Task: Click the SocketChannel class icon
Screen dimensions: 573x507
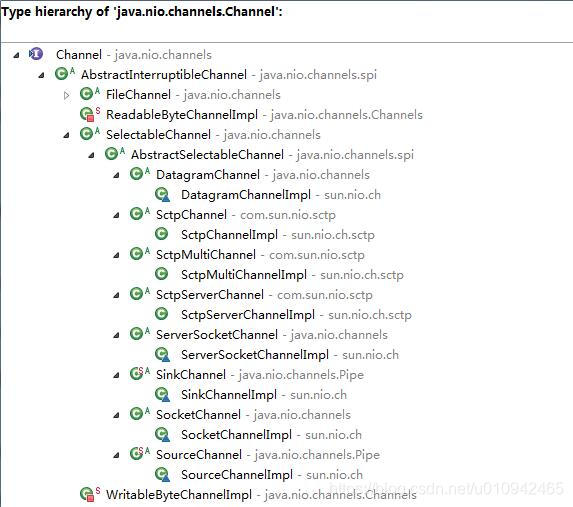Action: tap(140, 414)
